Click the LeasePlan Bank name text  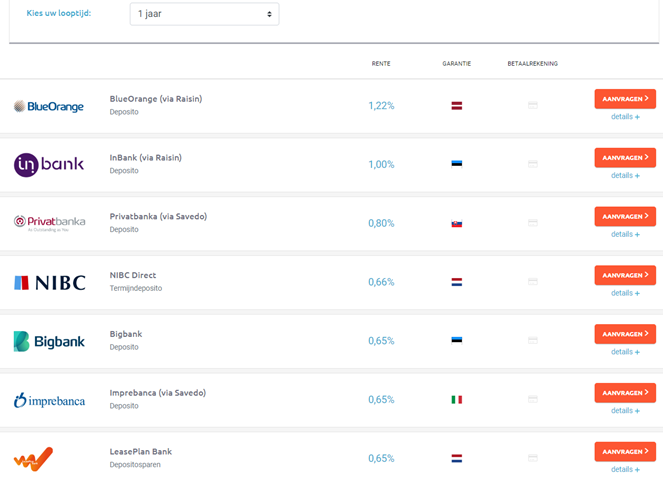point(141,452)
